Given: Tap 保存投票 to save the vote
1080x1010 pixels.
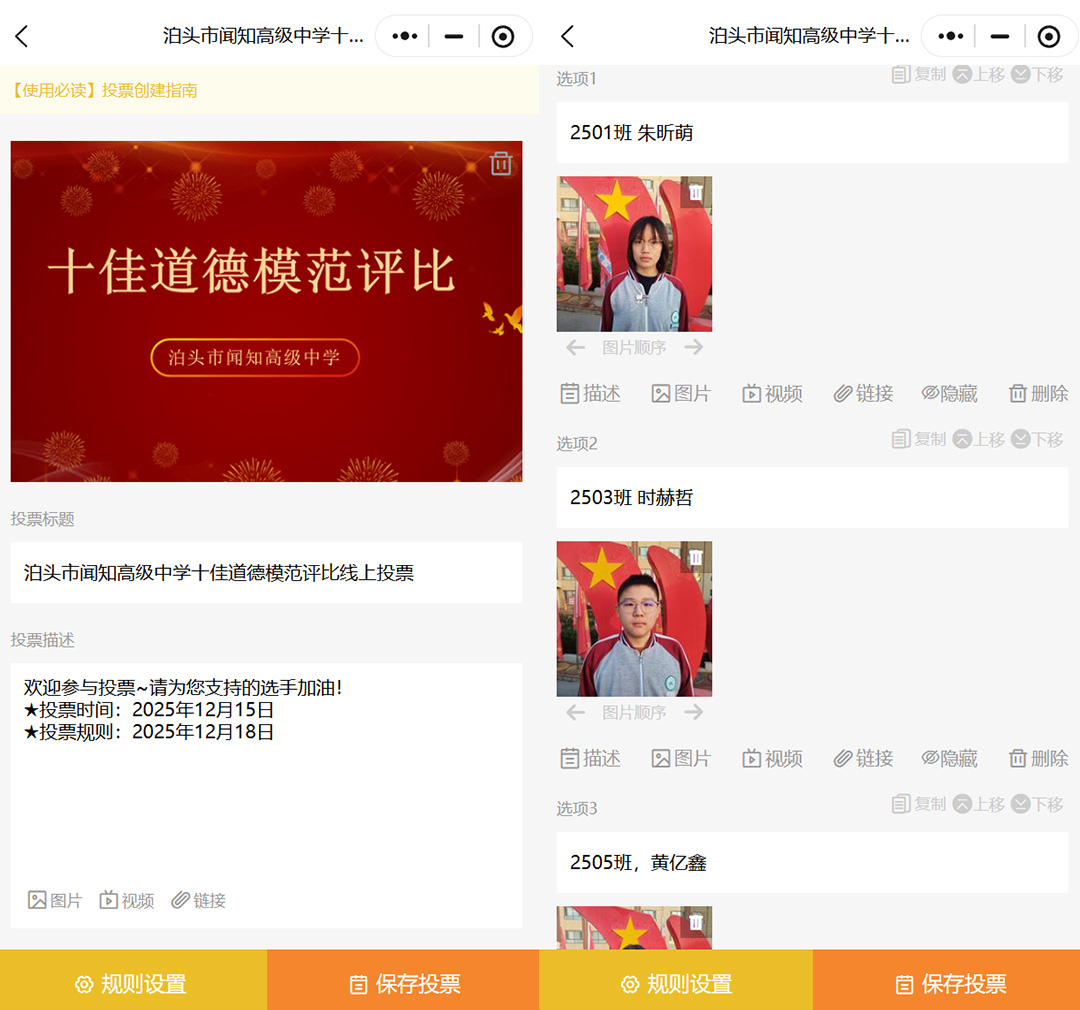Looking at the screenshot, I should [402, 983].
